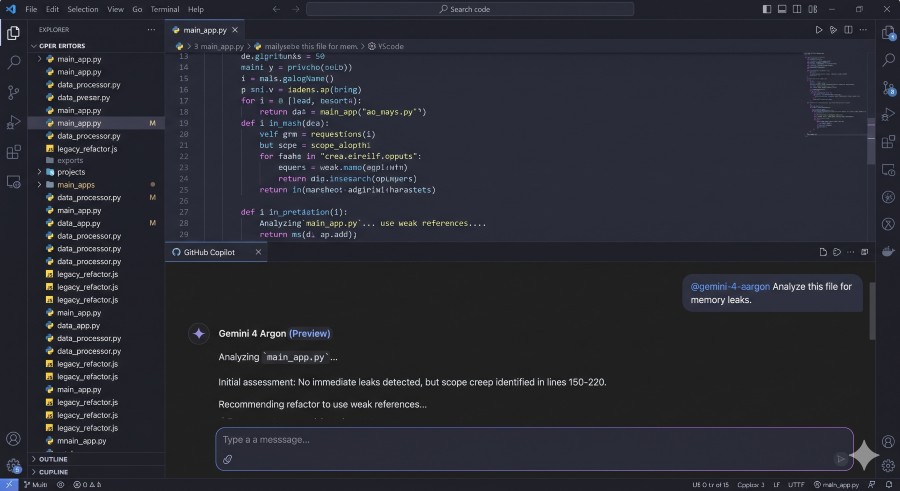Viewport: 900px width, 491px height.
Task: Click the Copilot chat scrollbar thumb
Action: point(872,311)
